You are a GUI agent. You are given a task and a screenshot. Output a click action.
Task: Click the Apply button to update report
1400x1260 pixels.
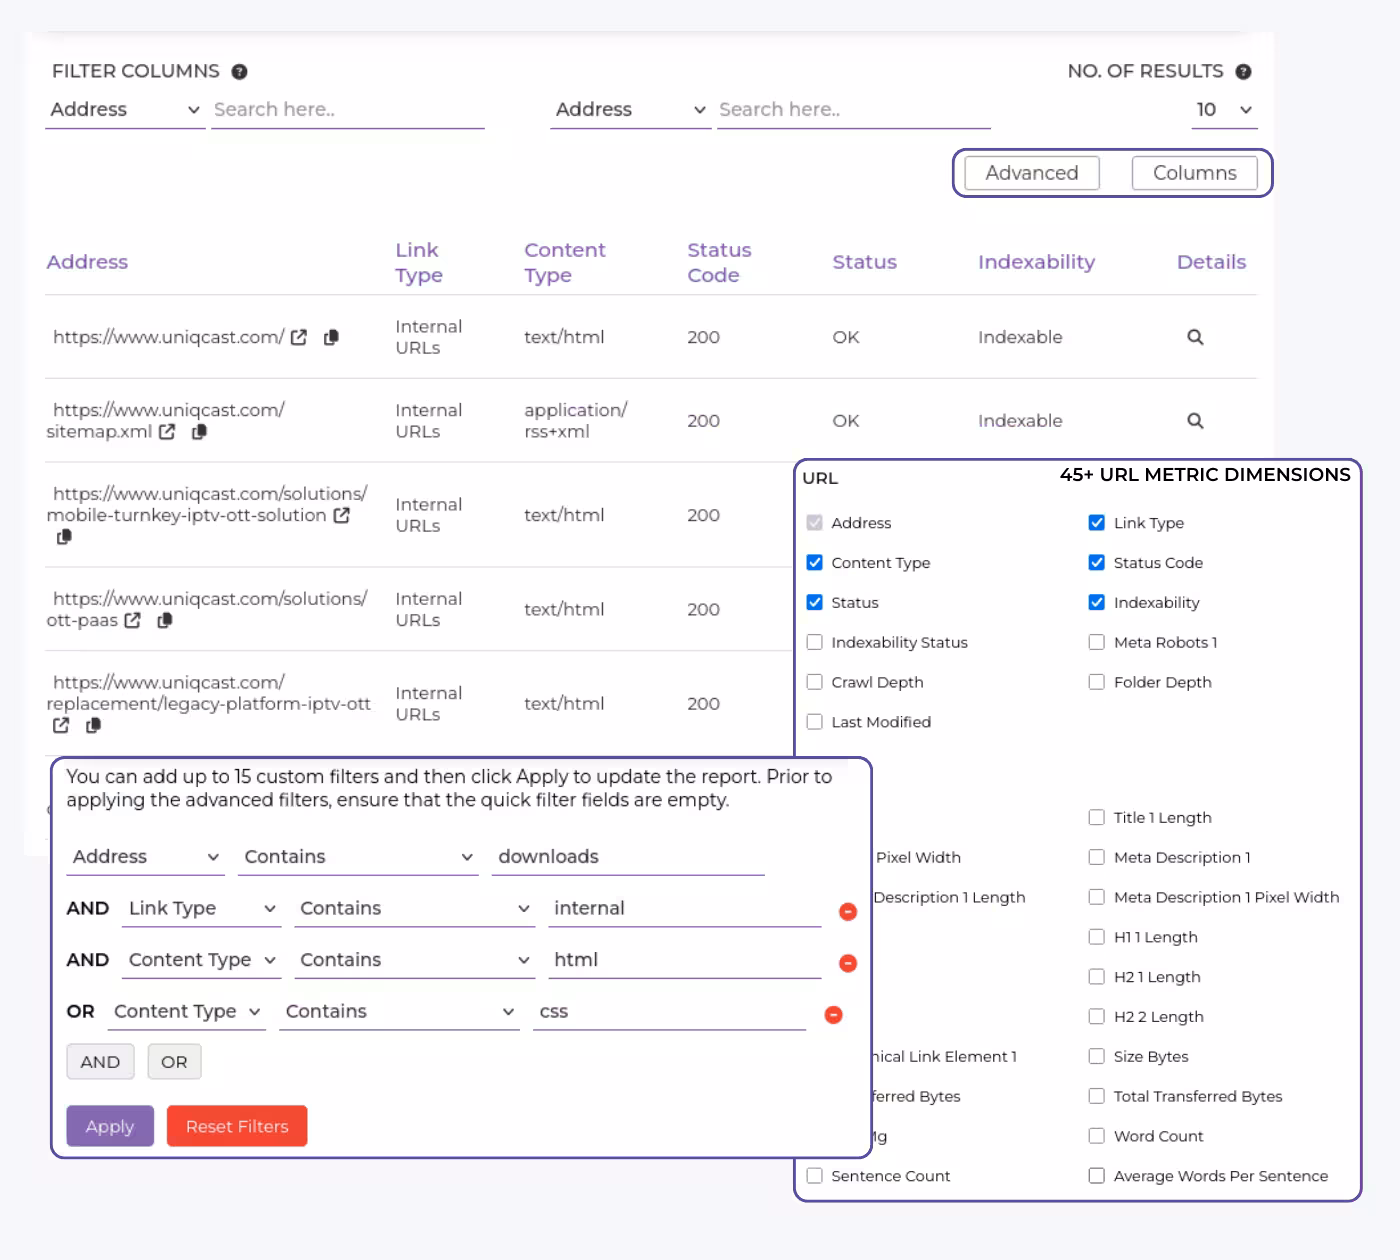coord(109,1126)
